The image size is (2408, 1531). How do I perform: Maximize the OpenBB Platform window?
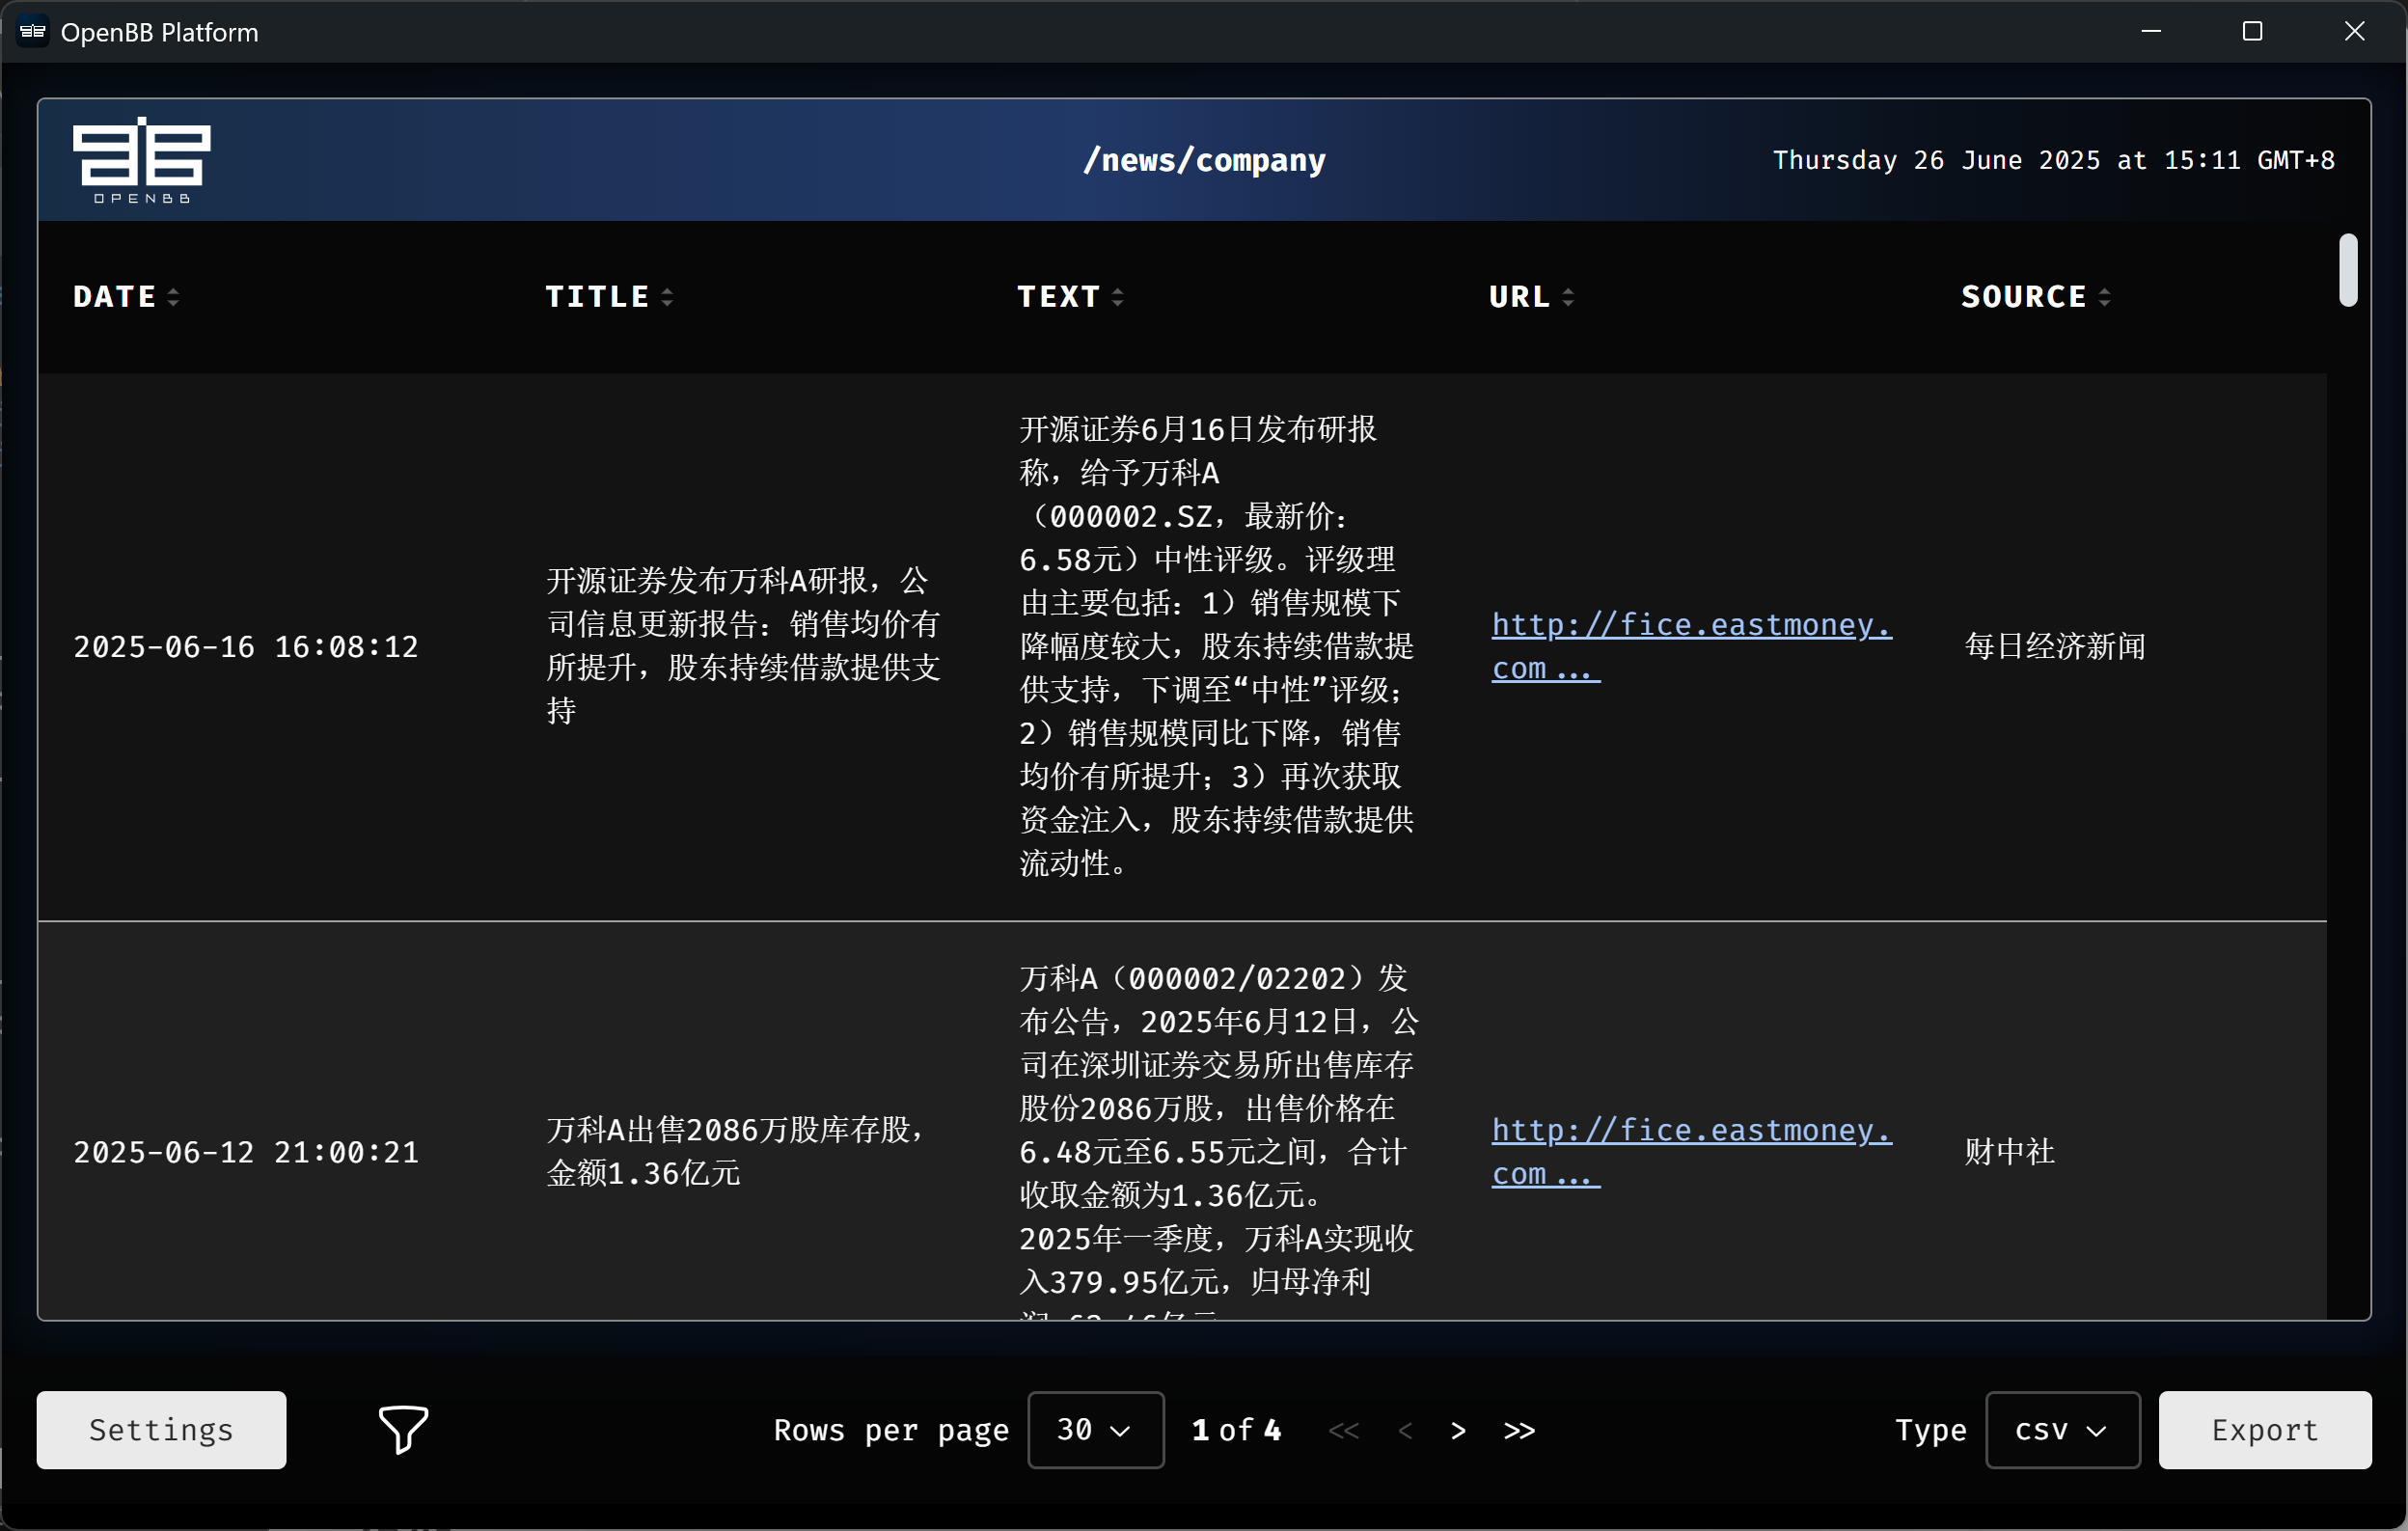(x=2253, y=32)
